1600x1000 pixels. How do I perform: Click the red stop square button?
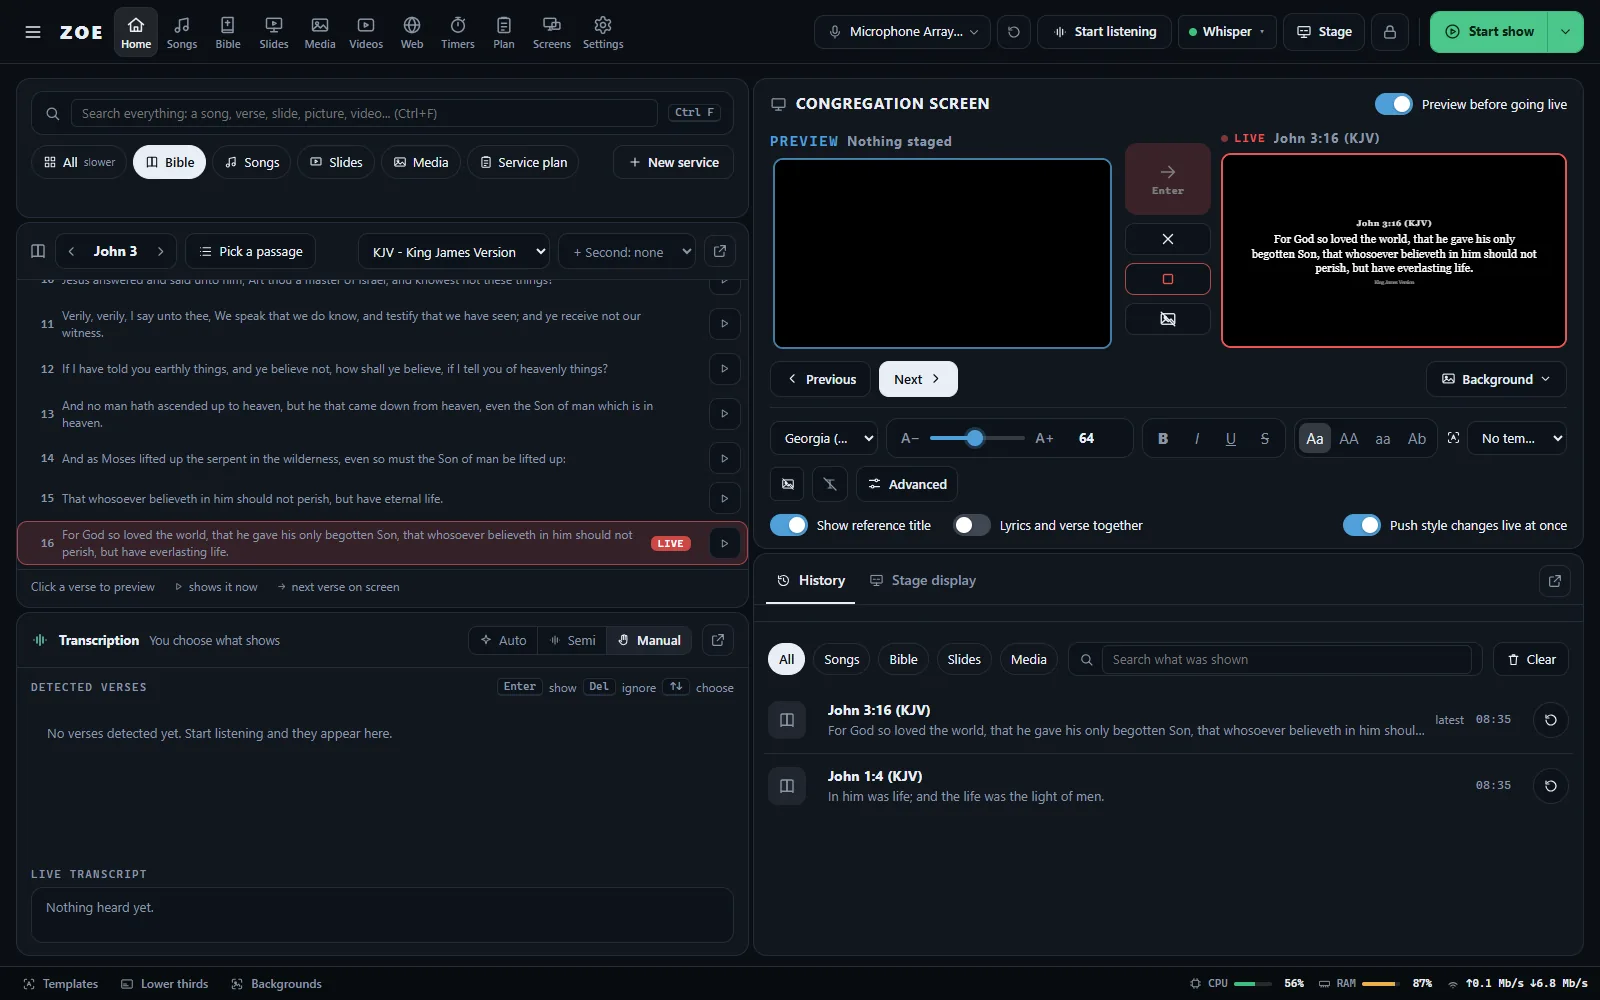(x=1168, y=279)
